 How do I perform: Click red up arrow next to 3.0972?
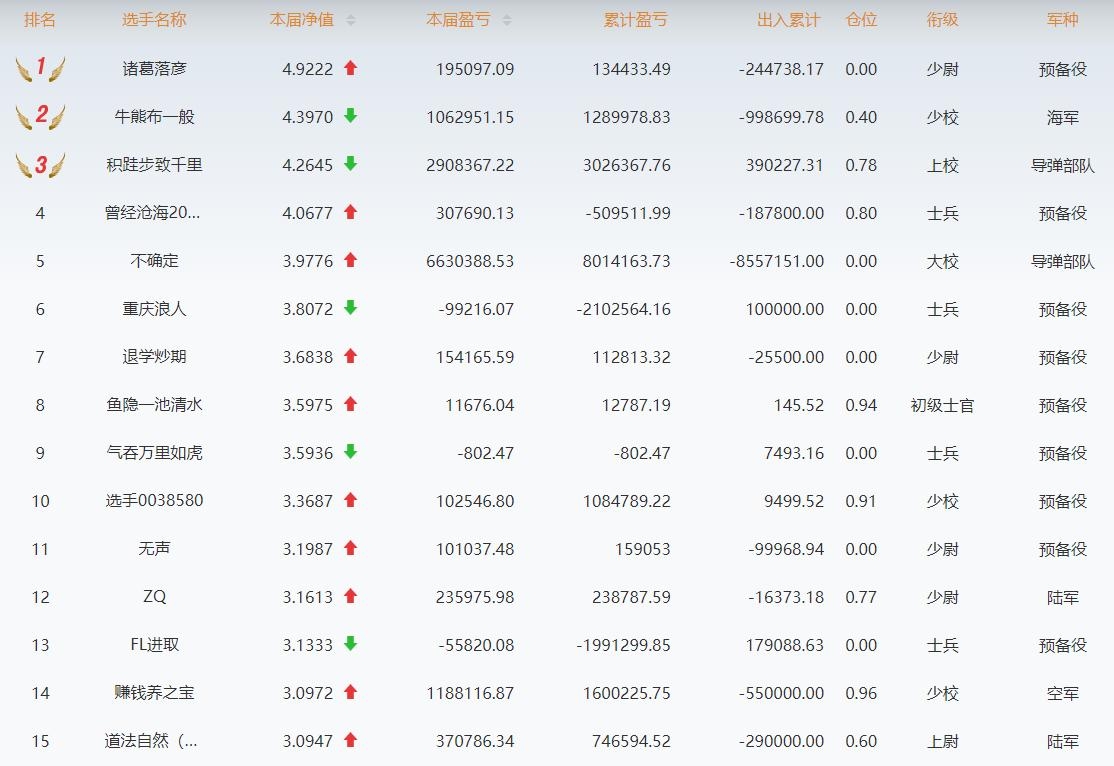350,692
